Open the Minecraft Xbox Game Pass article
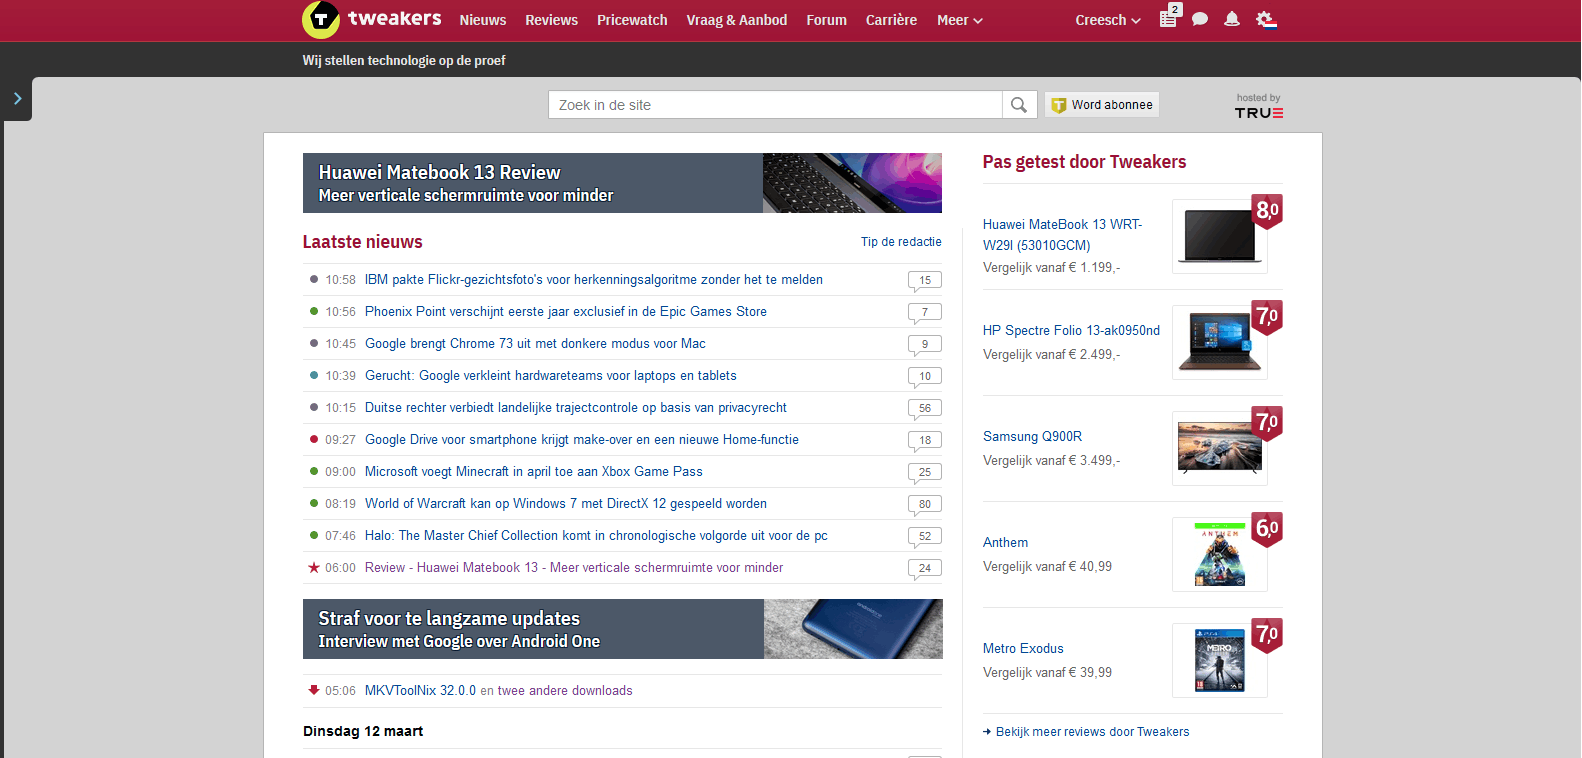Screen dimensions: 1582x758 pos(534,472)
